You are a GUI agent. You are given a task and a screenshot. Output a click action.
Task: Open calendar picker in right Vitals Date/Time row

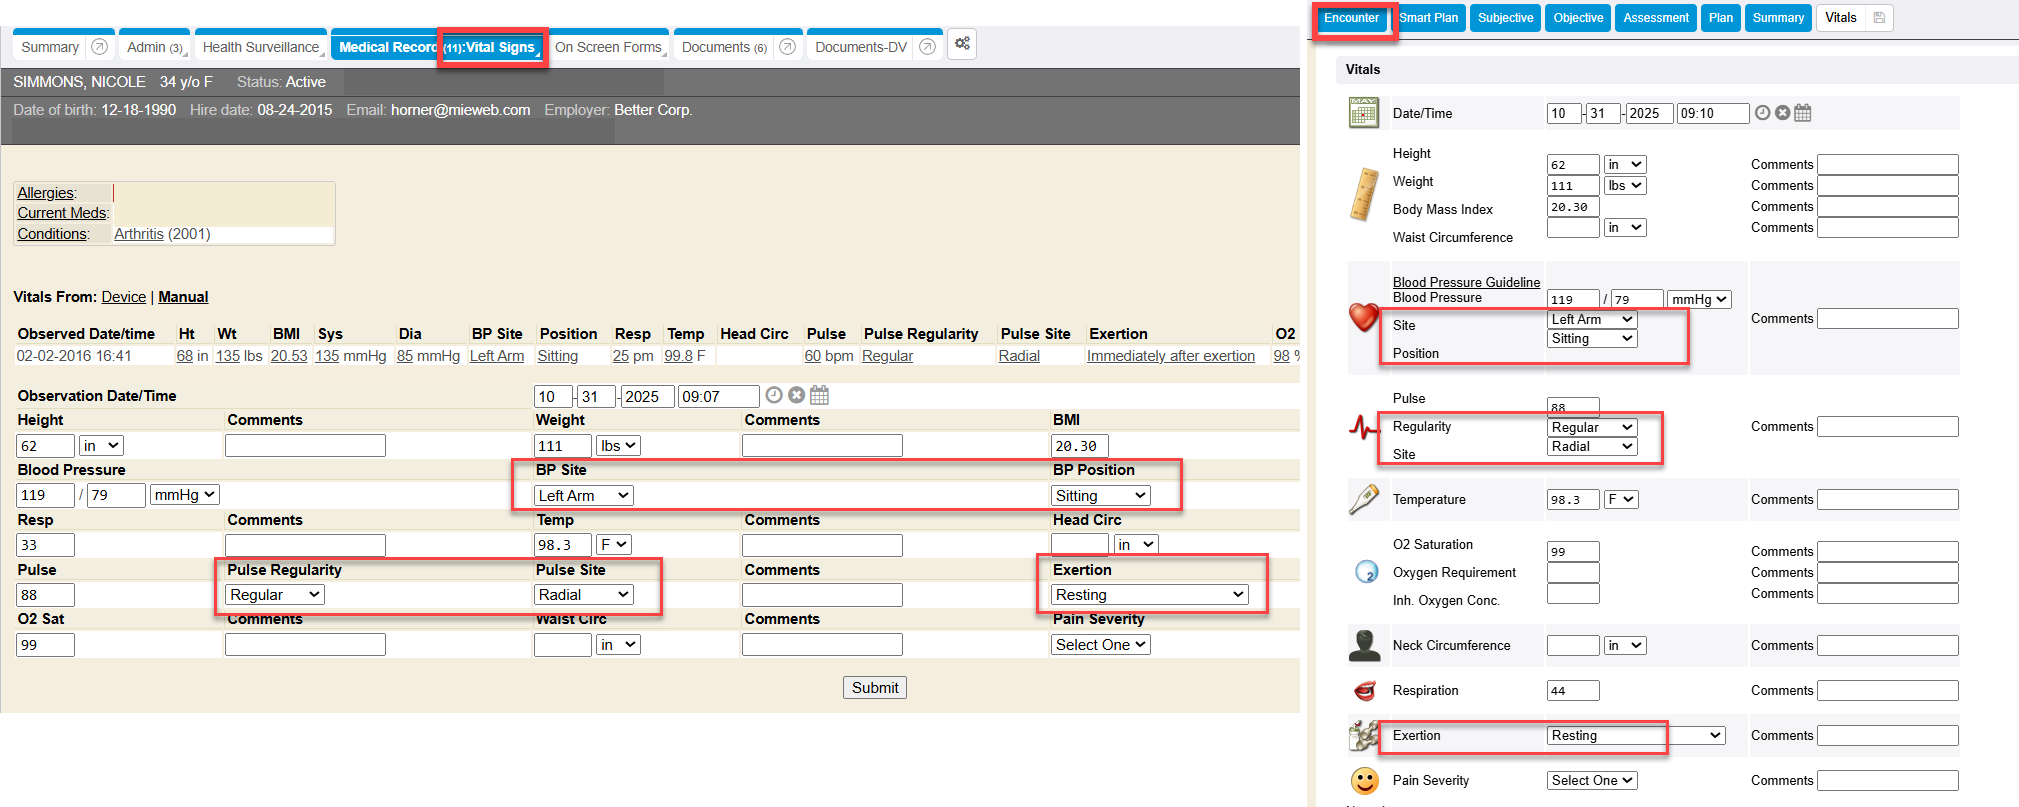pyautogui.click(x=1802, y=113)
